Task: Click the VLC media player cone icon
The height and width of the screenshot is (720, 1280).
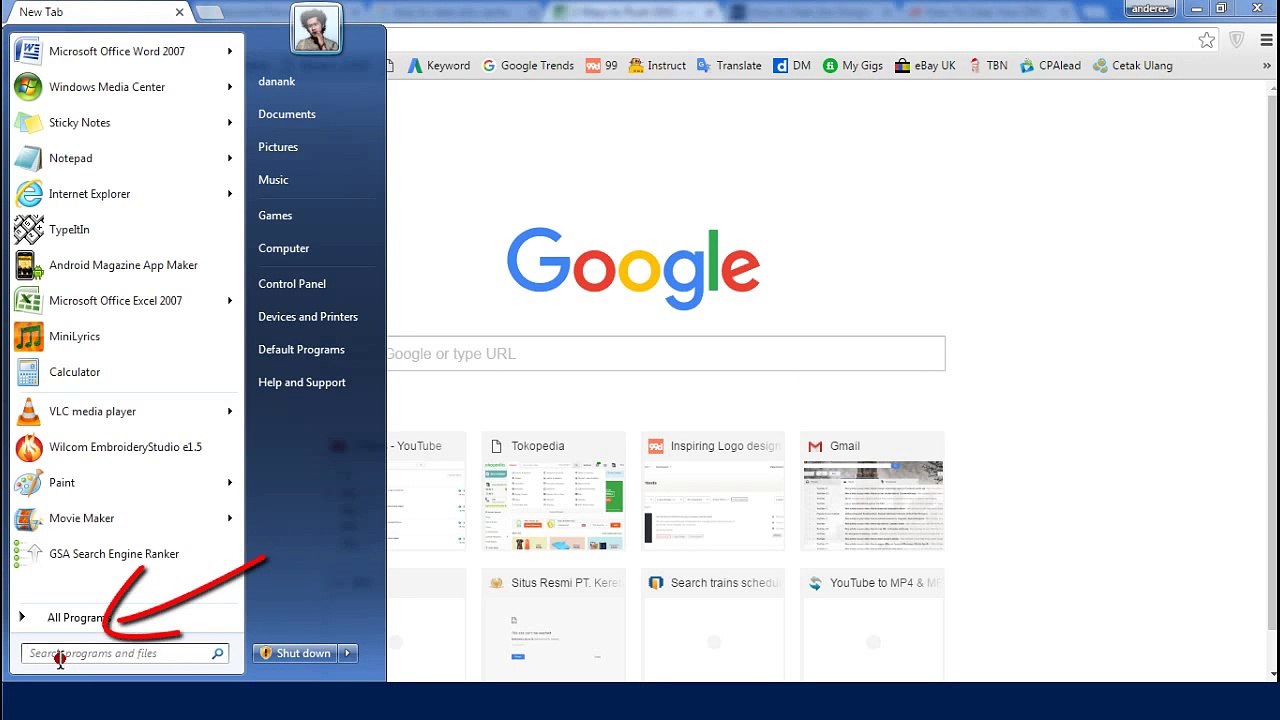Action: point(28,411)
